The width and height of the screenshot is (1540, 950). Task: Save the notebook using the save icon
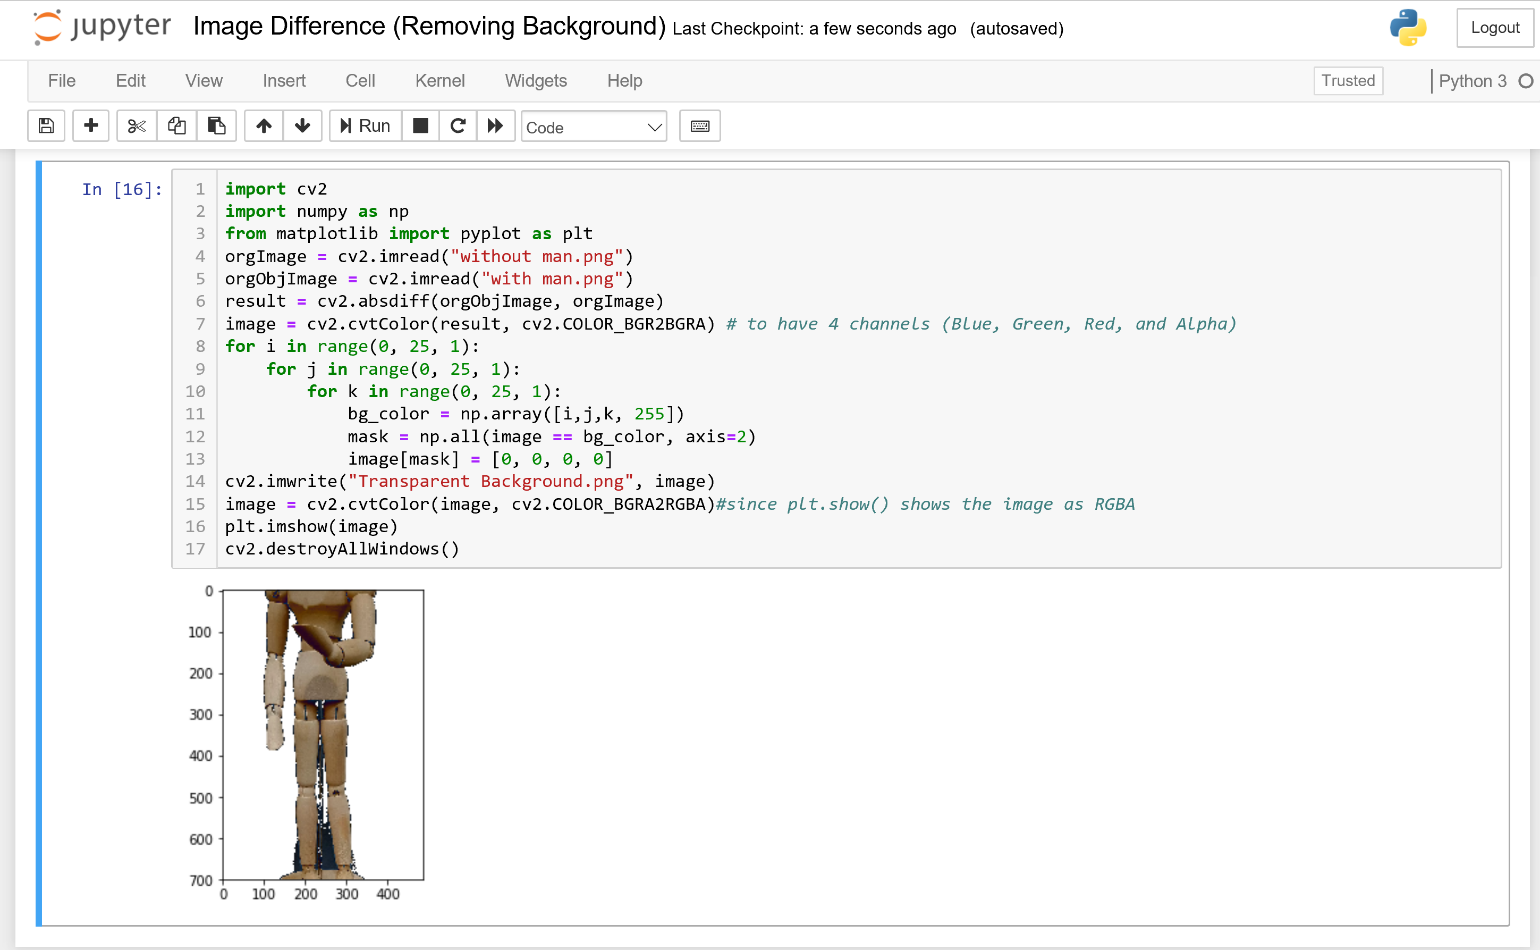click(46, 125)
